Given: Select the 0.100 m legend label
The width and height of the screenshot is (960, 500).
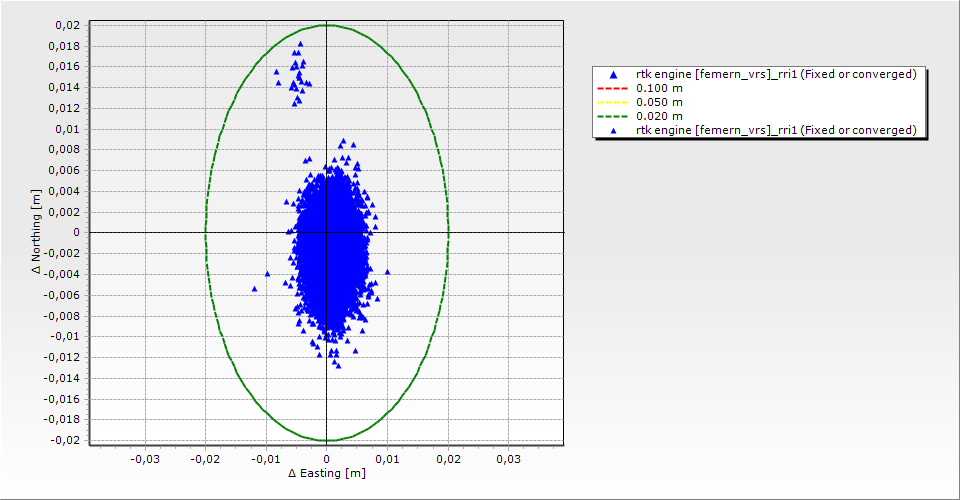Looking at the screenshot, I should pos(659,89).
